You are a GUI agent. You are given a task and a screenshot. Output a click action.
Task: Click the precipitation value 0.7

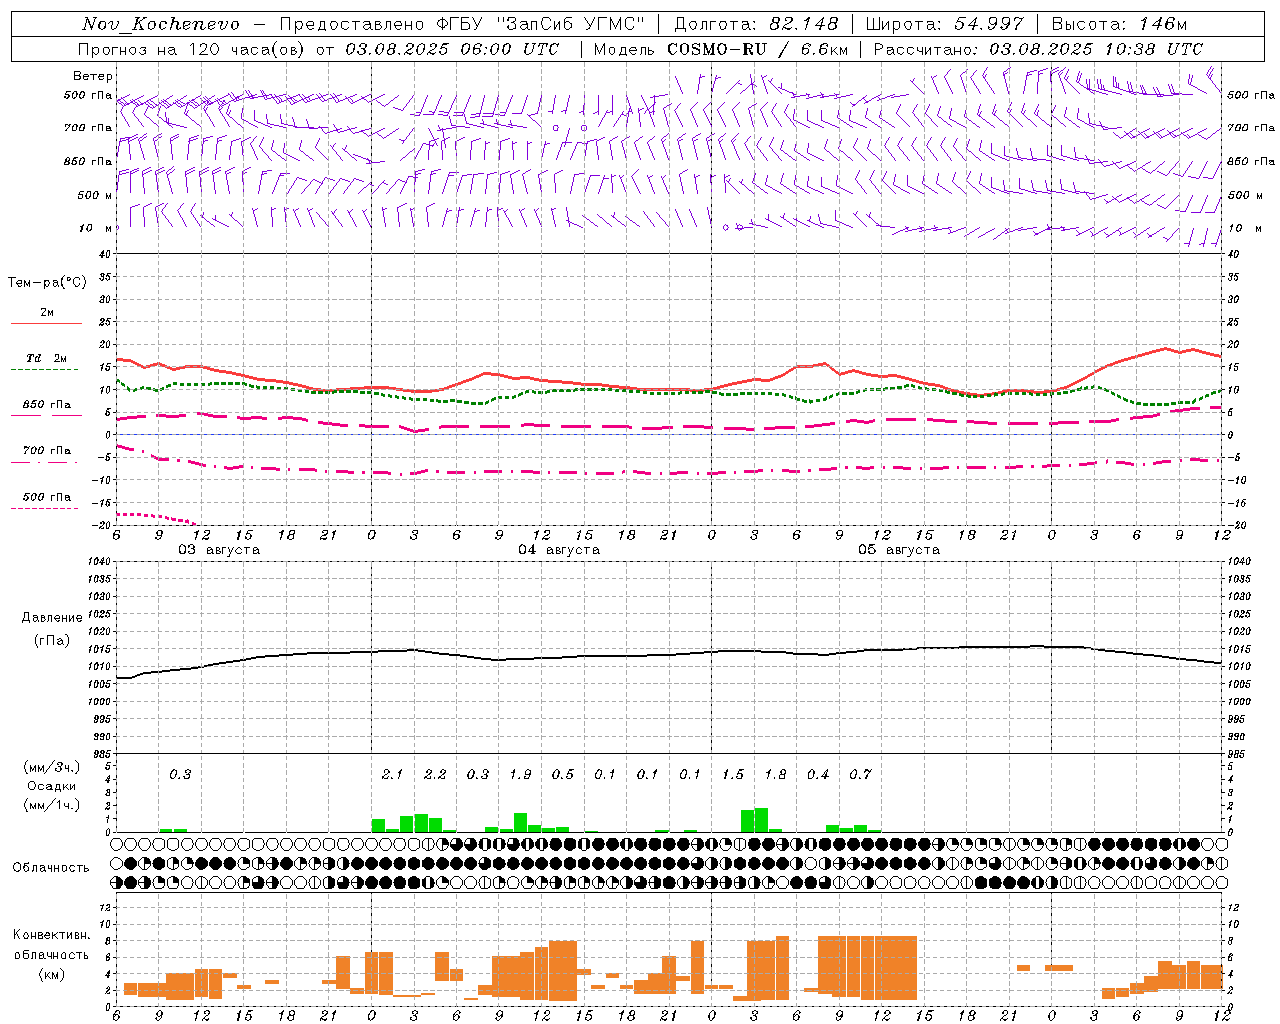click(860, 774)
